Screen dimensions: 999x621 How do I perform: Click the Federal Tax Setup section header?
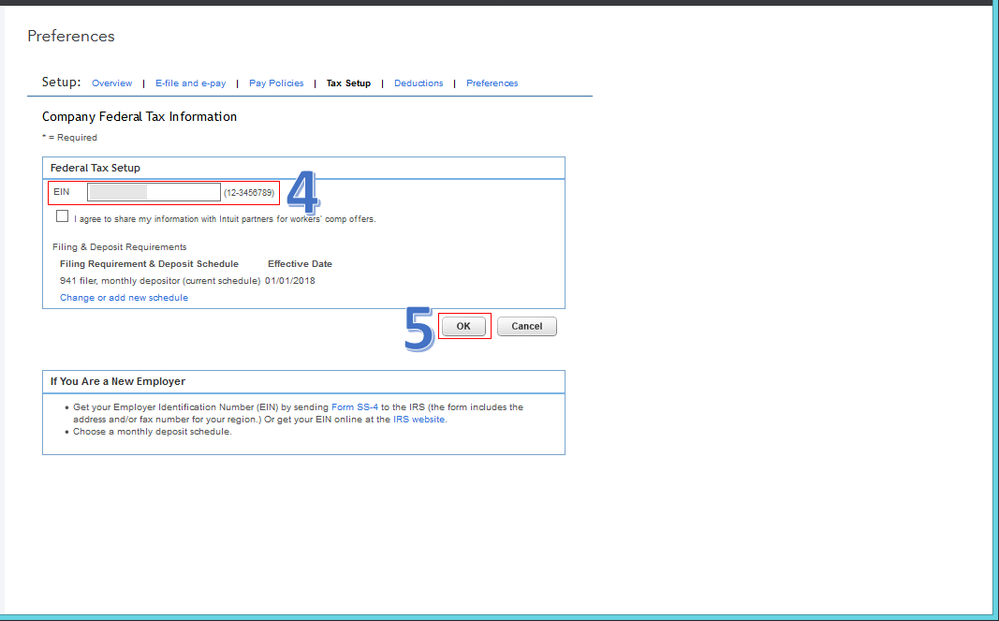point(95,168)
